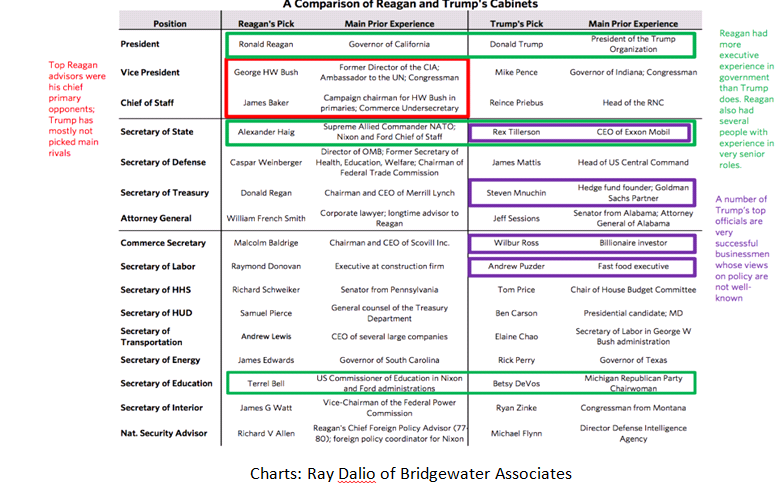Select the 'Tom Price' cell
The image size is (784, 483).
pyautogui.click(x=516, y=290)
